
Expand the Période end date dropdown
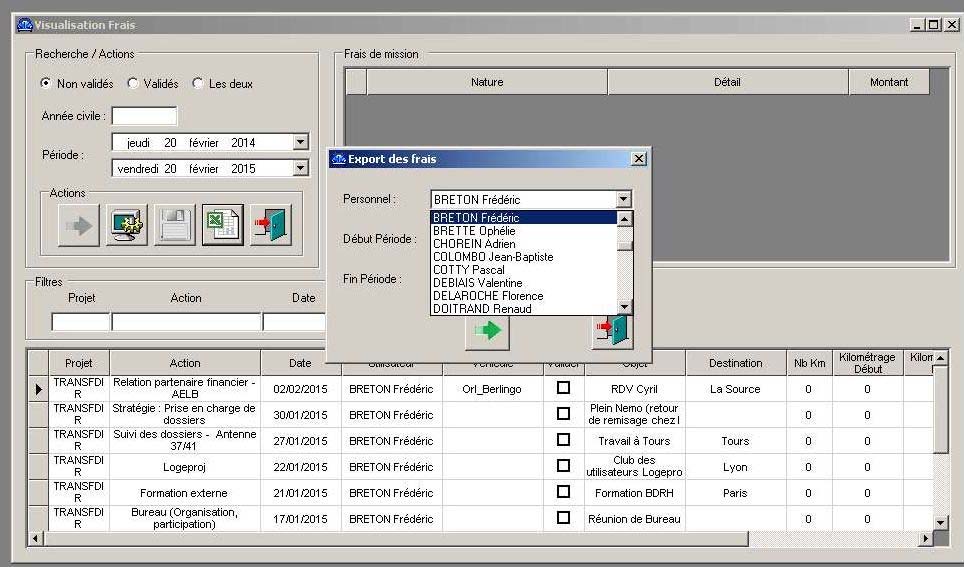(300, 169)
